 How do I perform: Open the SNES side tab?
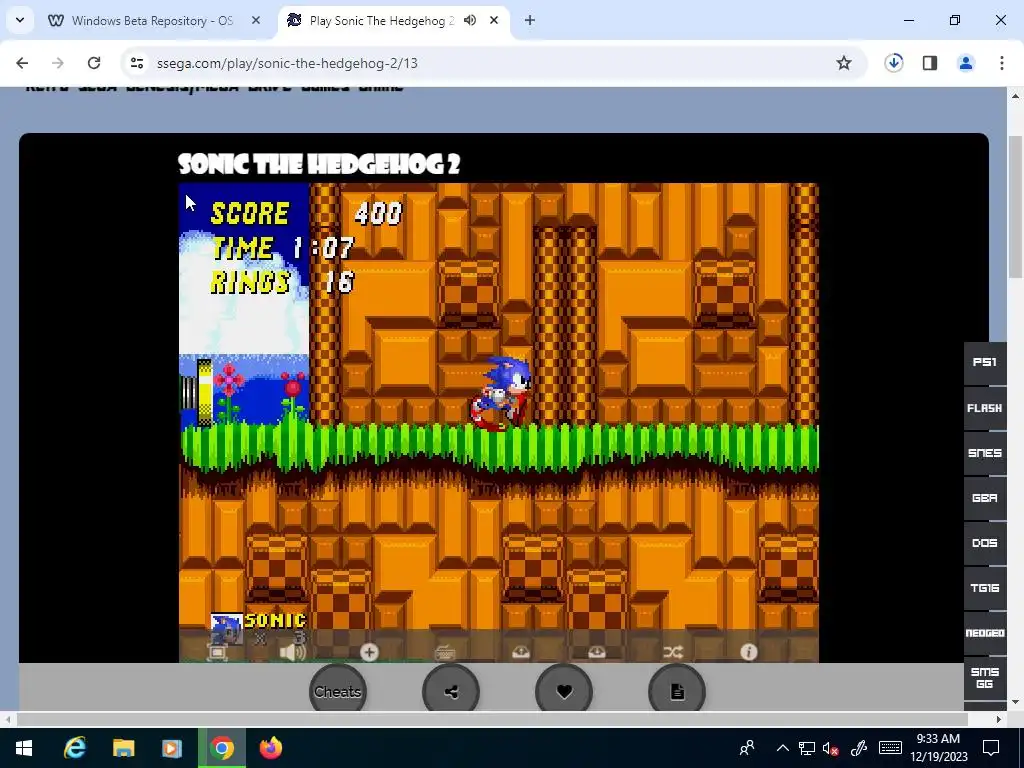tap(985, 453)
